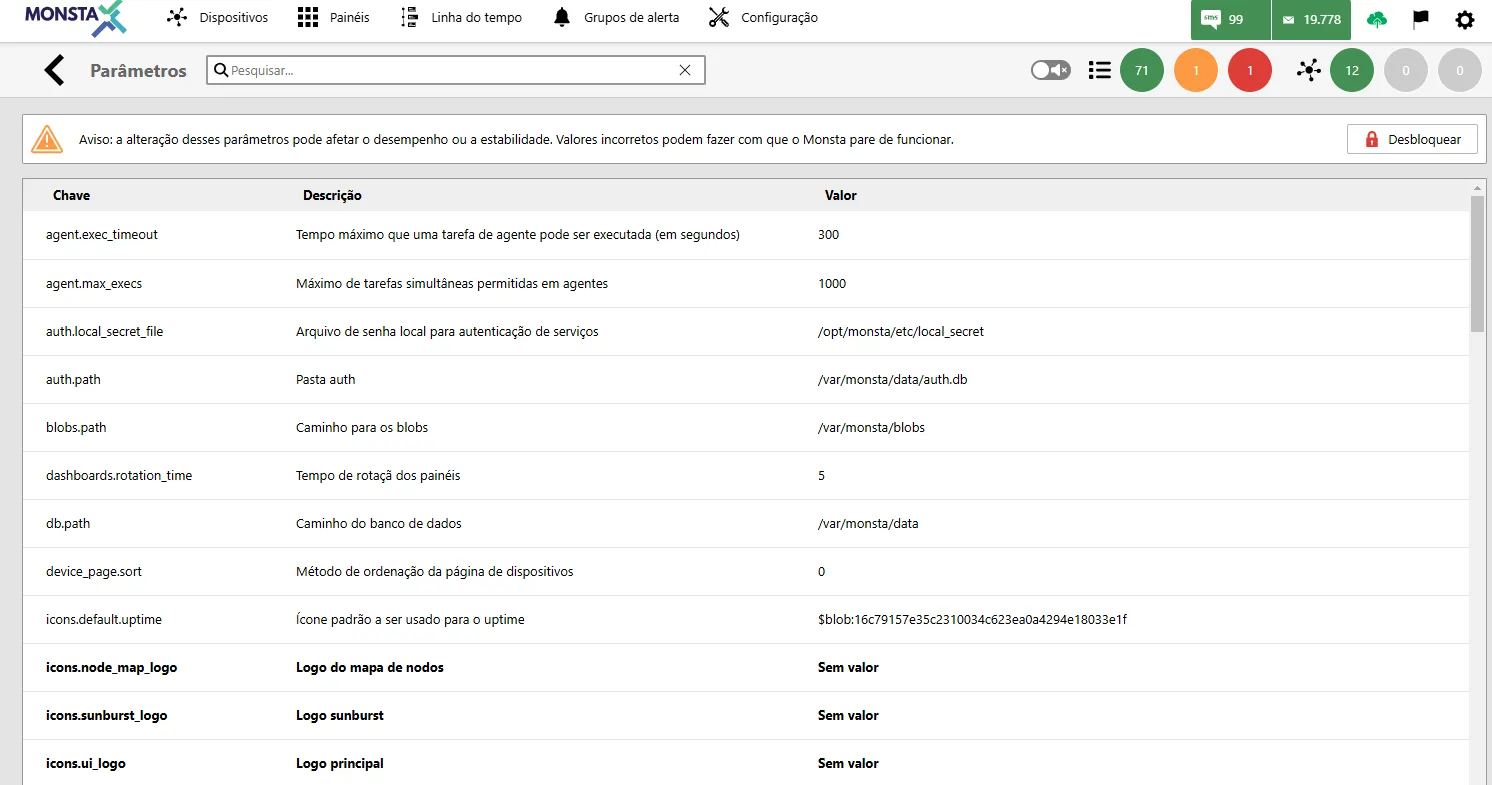The height and width of the screenshot is (785, 1492).
Task: Go back with the left chevron arrow
Action: [x=54, y=70]
